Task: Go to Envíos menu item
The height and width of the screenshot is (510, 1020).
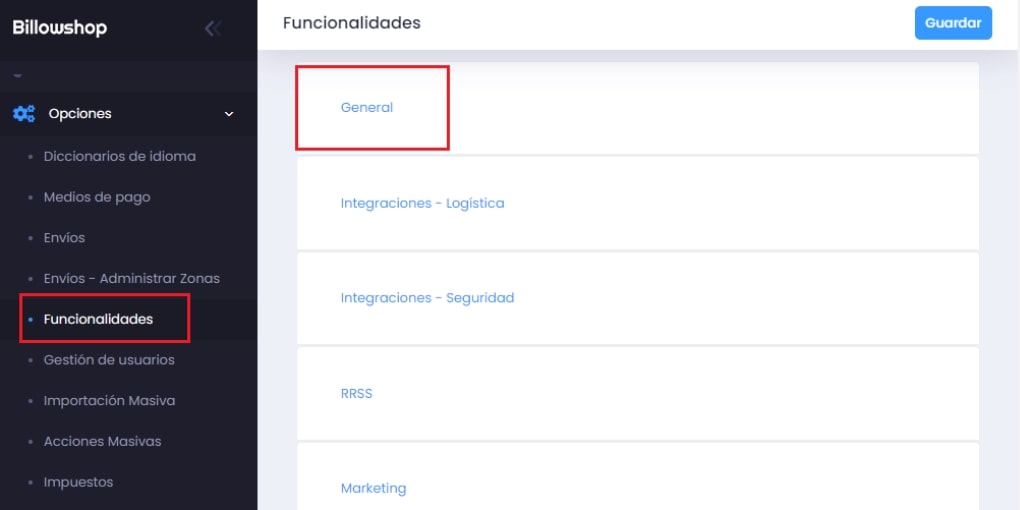Action: tap(64, 238)
